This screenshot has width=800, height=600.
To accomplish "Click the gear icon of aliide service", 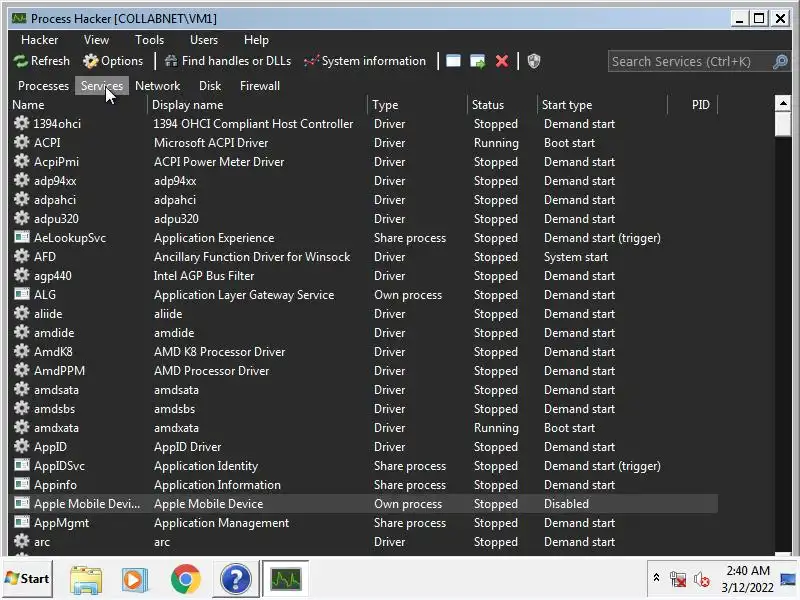I will tap(21, 313).
